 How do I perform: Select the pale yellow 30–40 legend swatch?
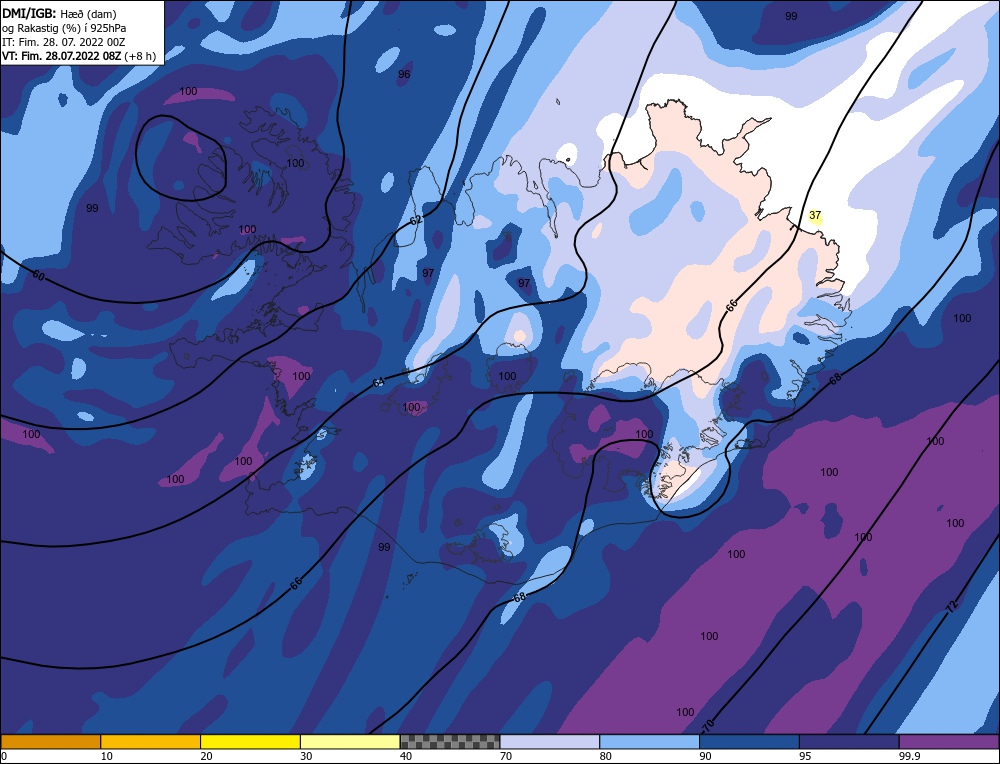click(350, 742)
